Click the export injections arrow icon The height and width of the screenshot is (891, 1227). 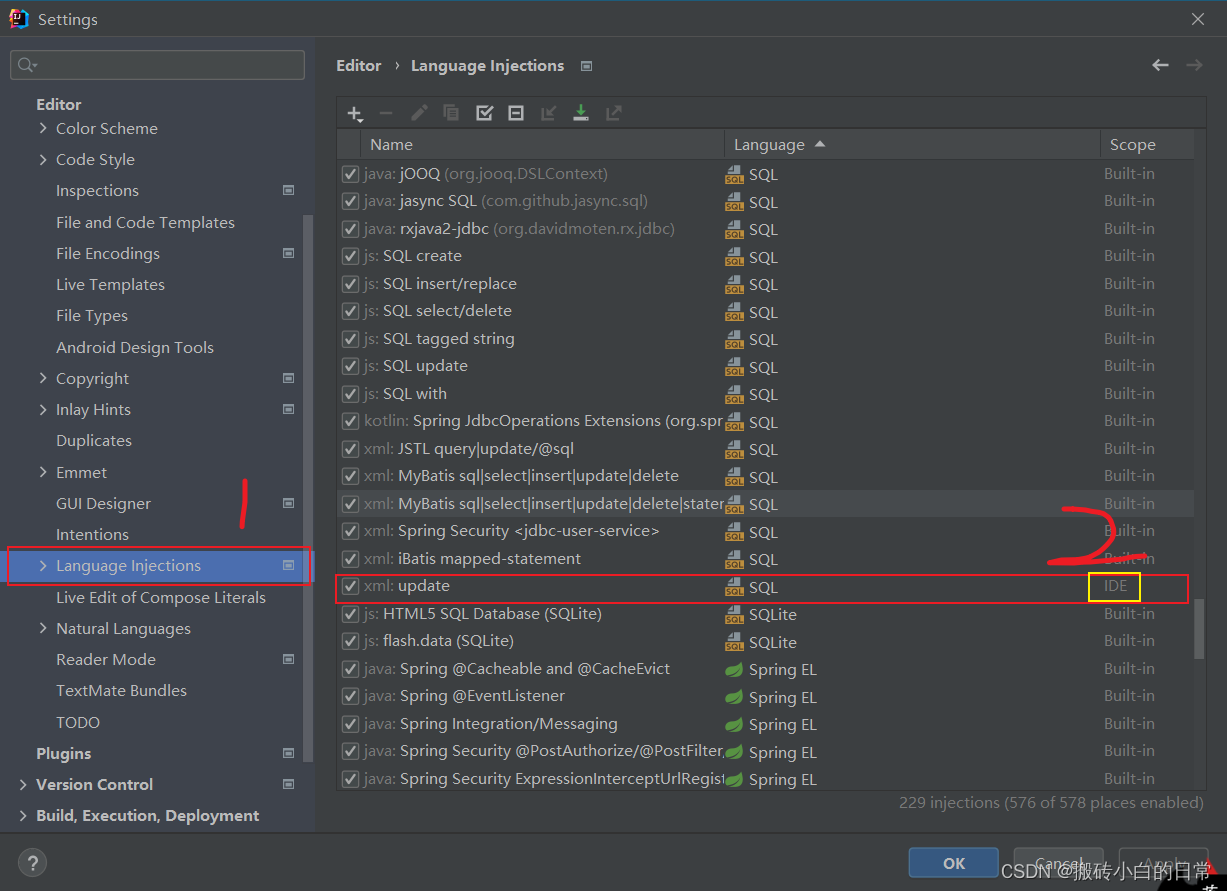[x=613, y=112]
